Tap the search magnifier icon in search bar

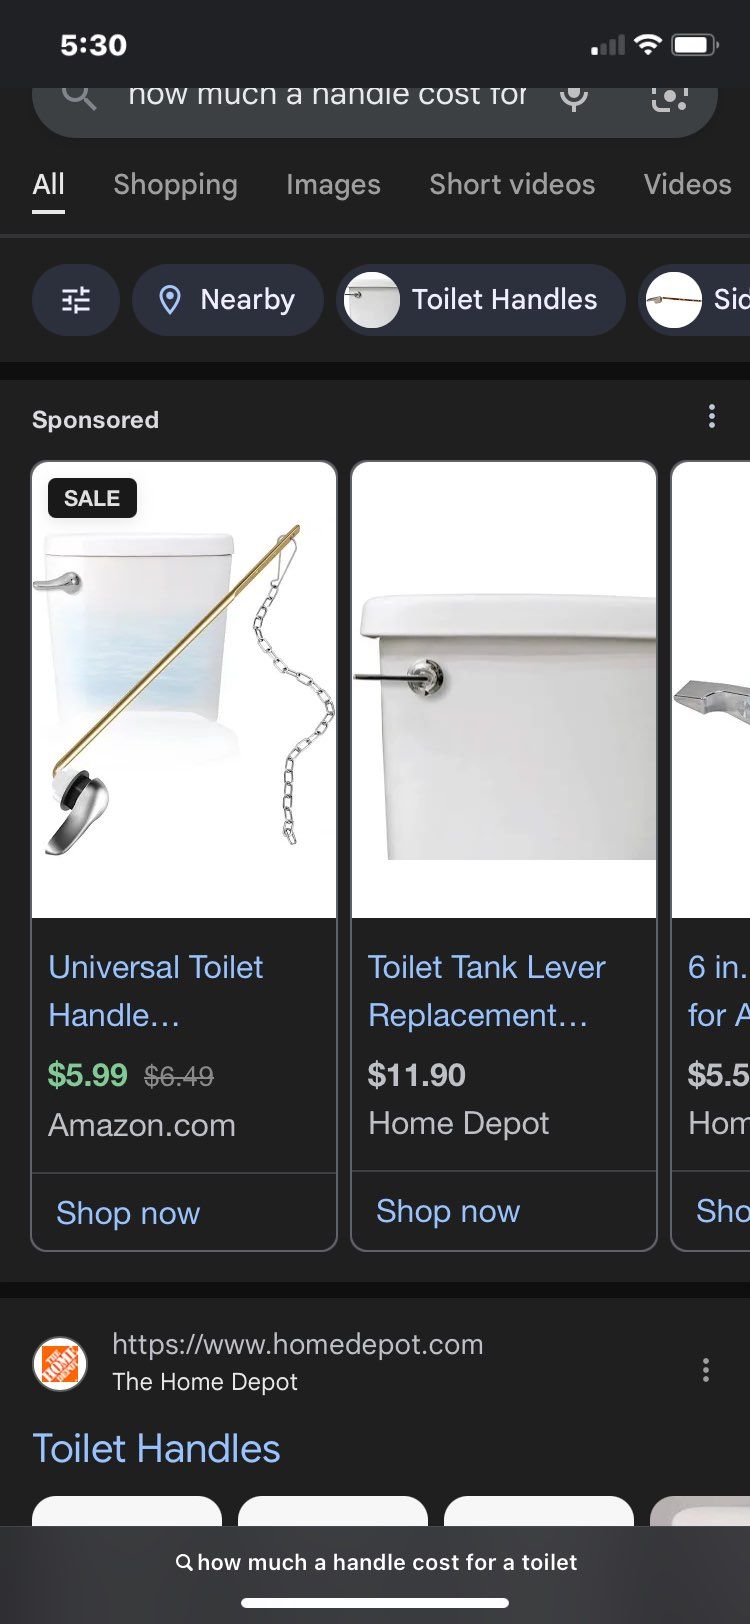(x=79, y=97)
